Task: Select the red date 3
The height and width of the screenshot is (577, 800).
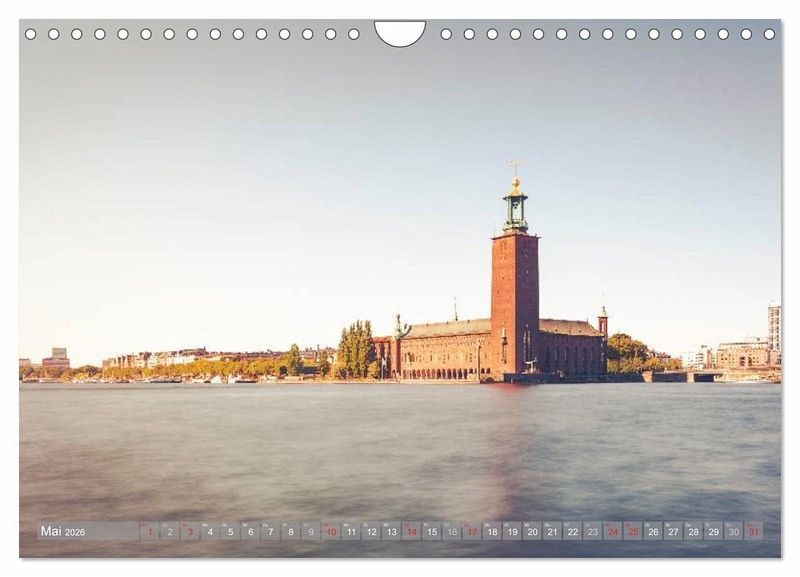Action: [x=189, y=532]
